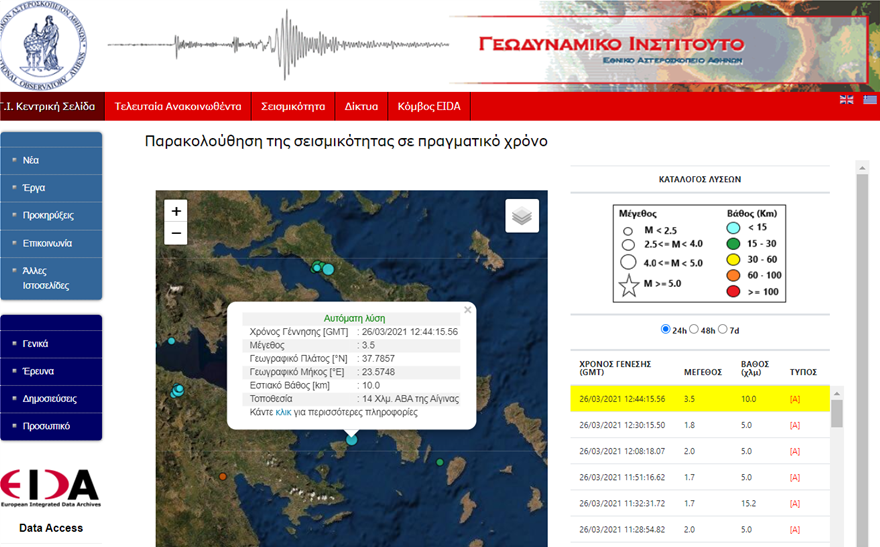Click the orange earthquake marker on map
This screenshot has width=880, height=547.
tap(223, 477)
